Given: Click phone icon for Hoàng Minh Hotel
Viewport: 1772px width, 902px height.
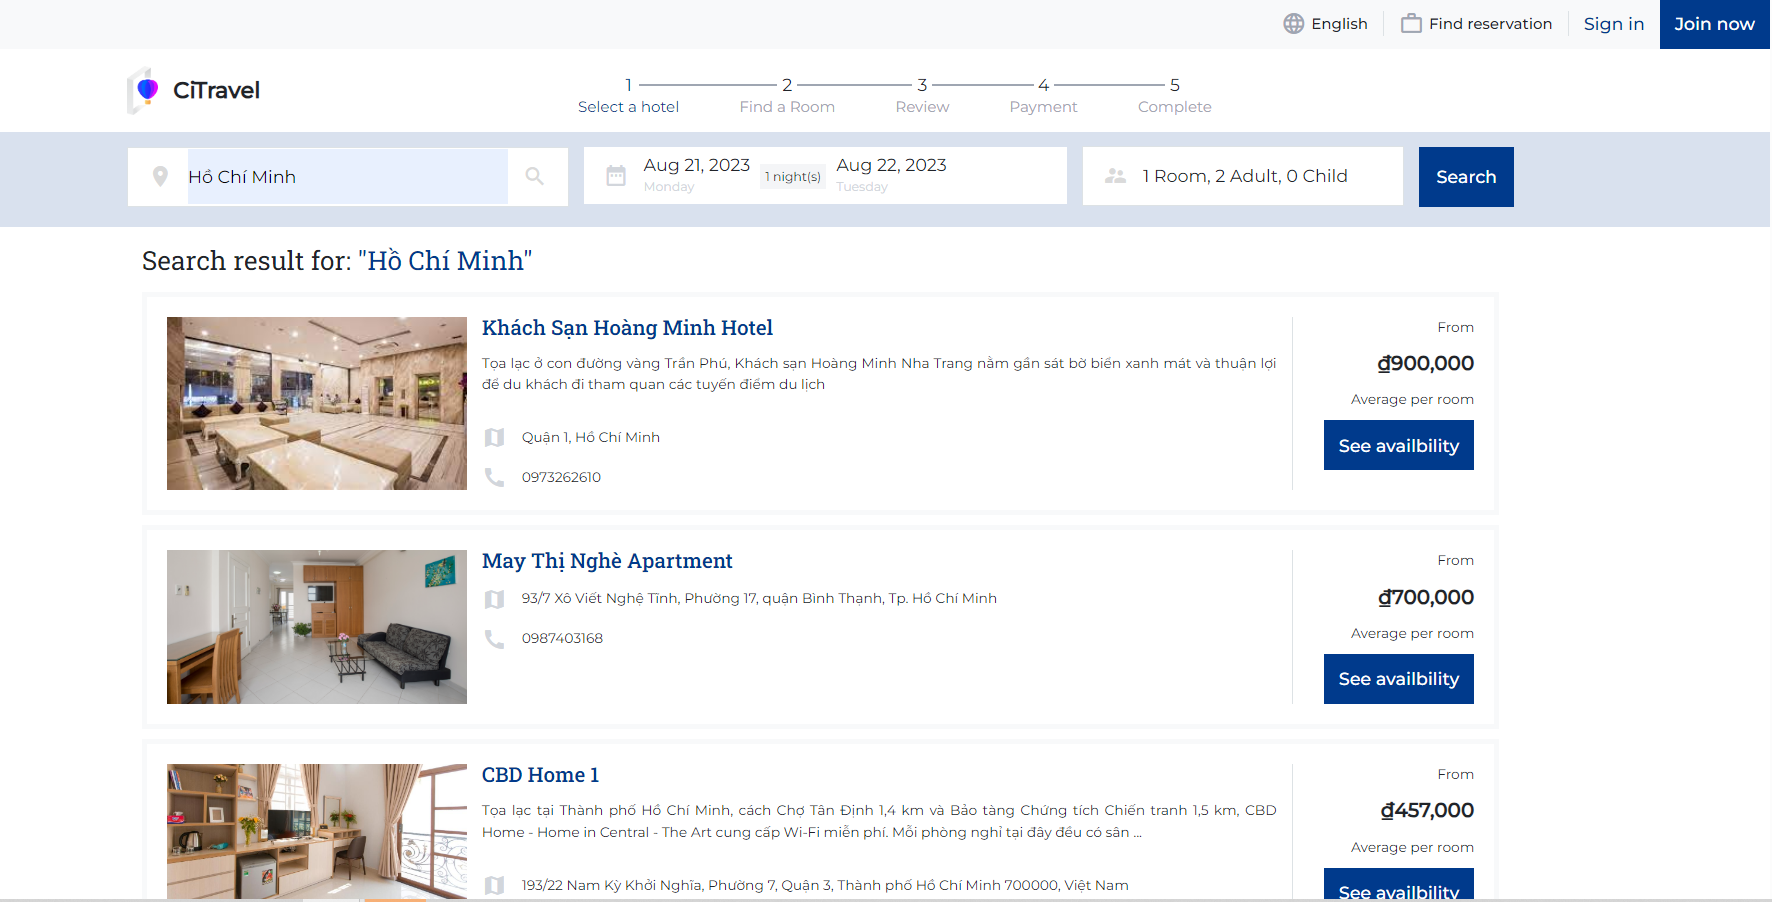Looking at the screenshot, I should (494, 477).
